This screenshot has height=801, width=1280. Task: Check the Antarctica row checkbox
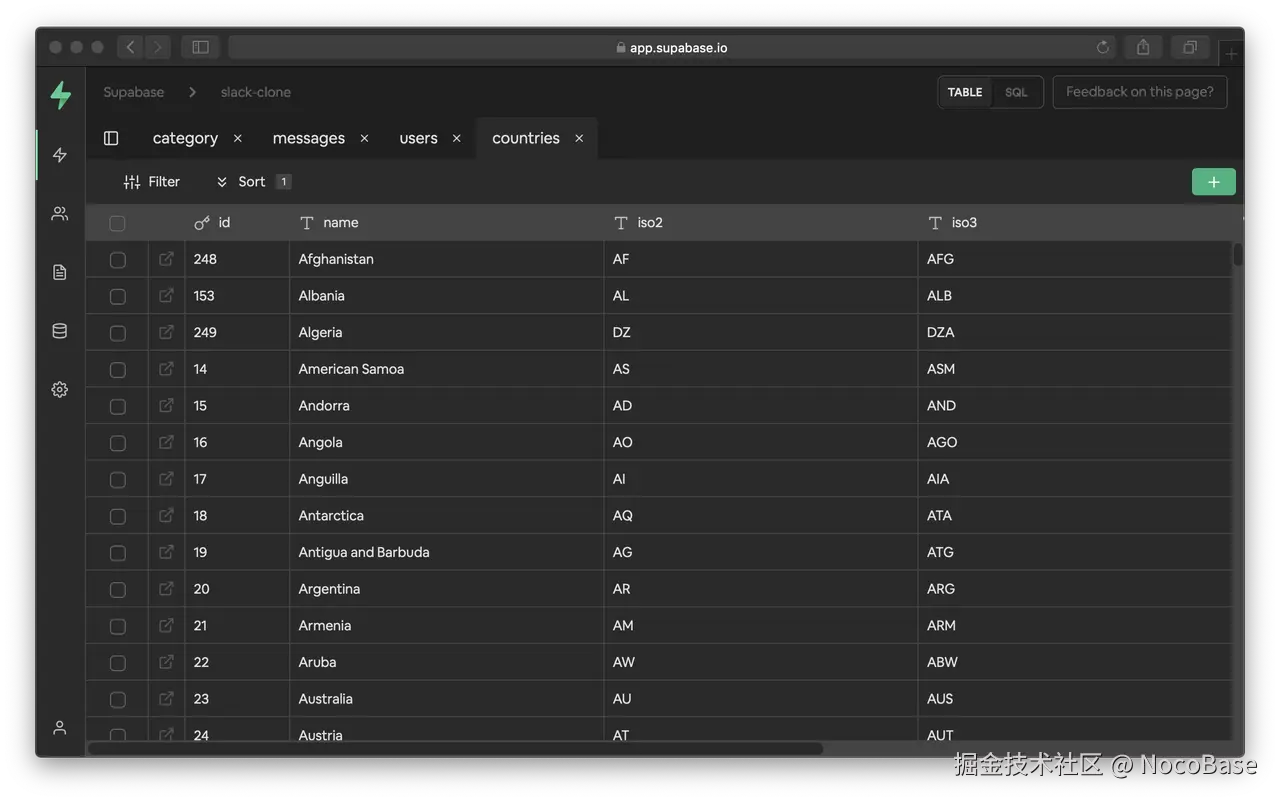click(x=117, y=516)
